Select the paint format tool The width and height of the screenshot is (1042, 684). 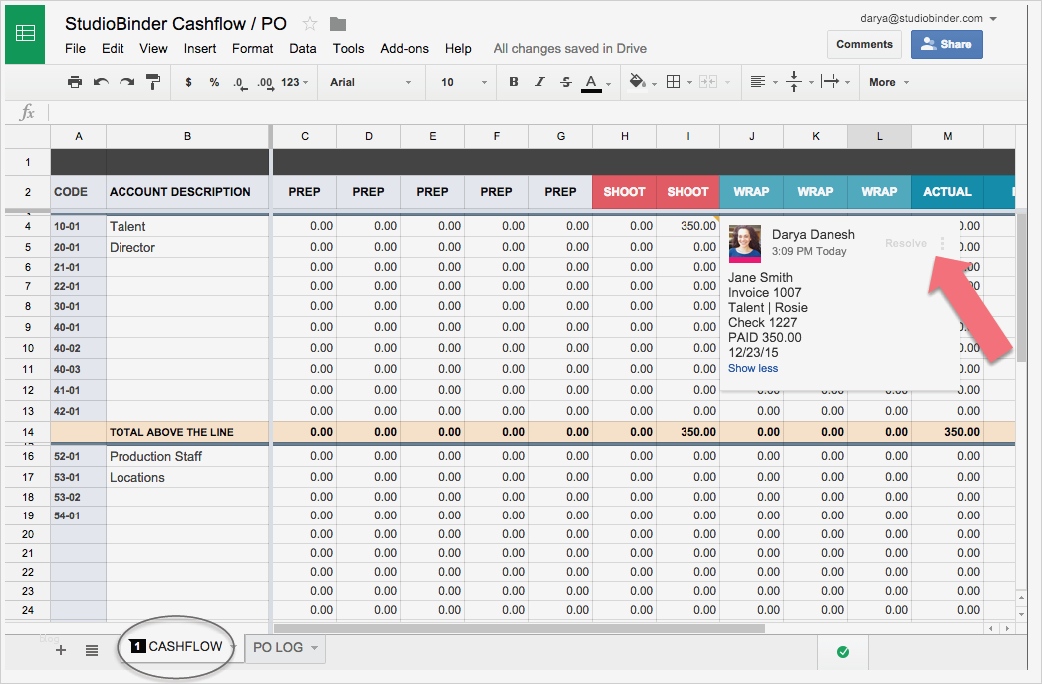153,82
